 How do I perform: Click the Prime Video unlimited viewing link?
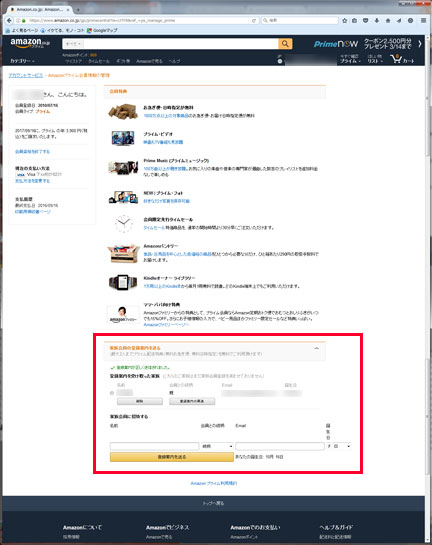[163, 142]
